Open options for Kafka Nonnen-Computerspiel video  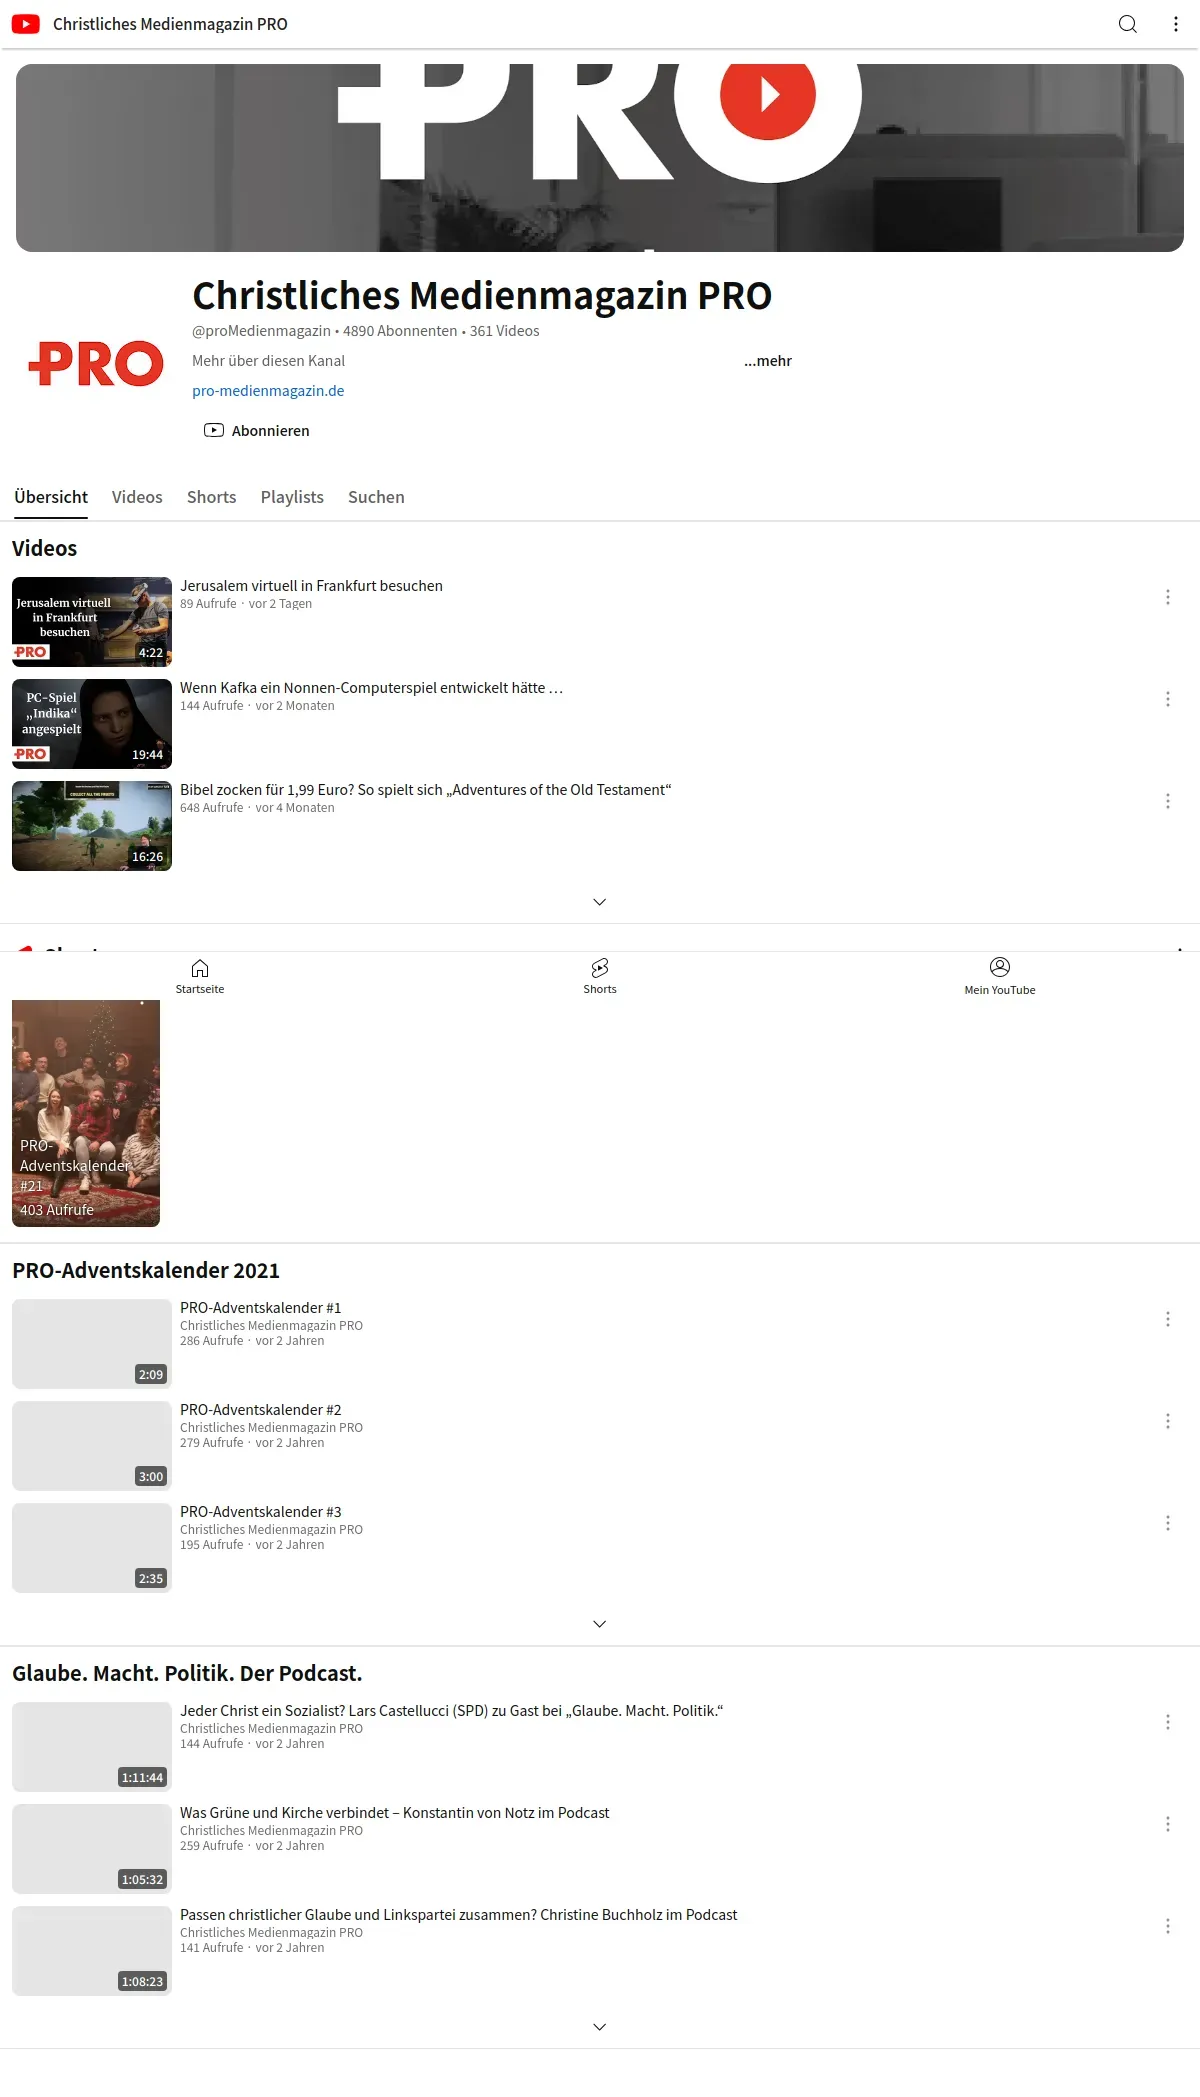(1168, 699)
